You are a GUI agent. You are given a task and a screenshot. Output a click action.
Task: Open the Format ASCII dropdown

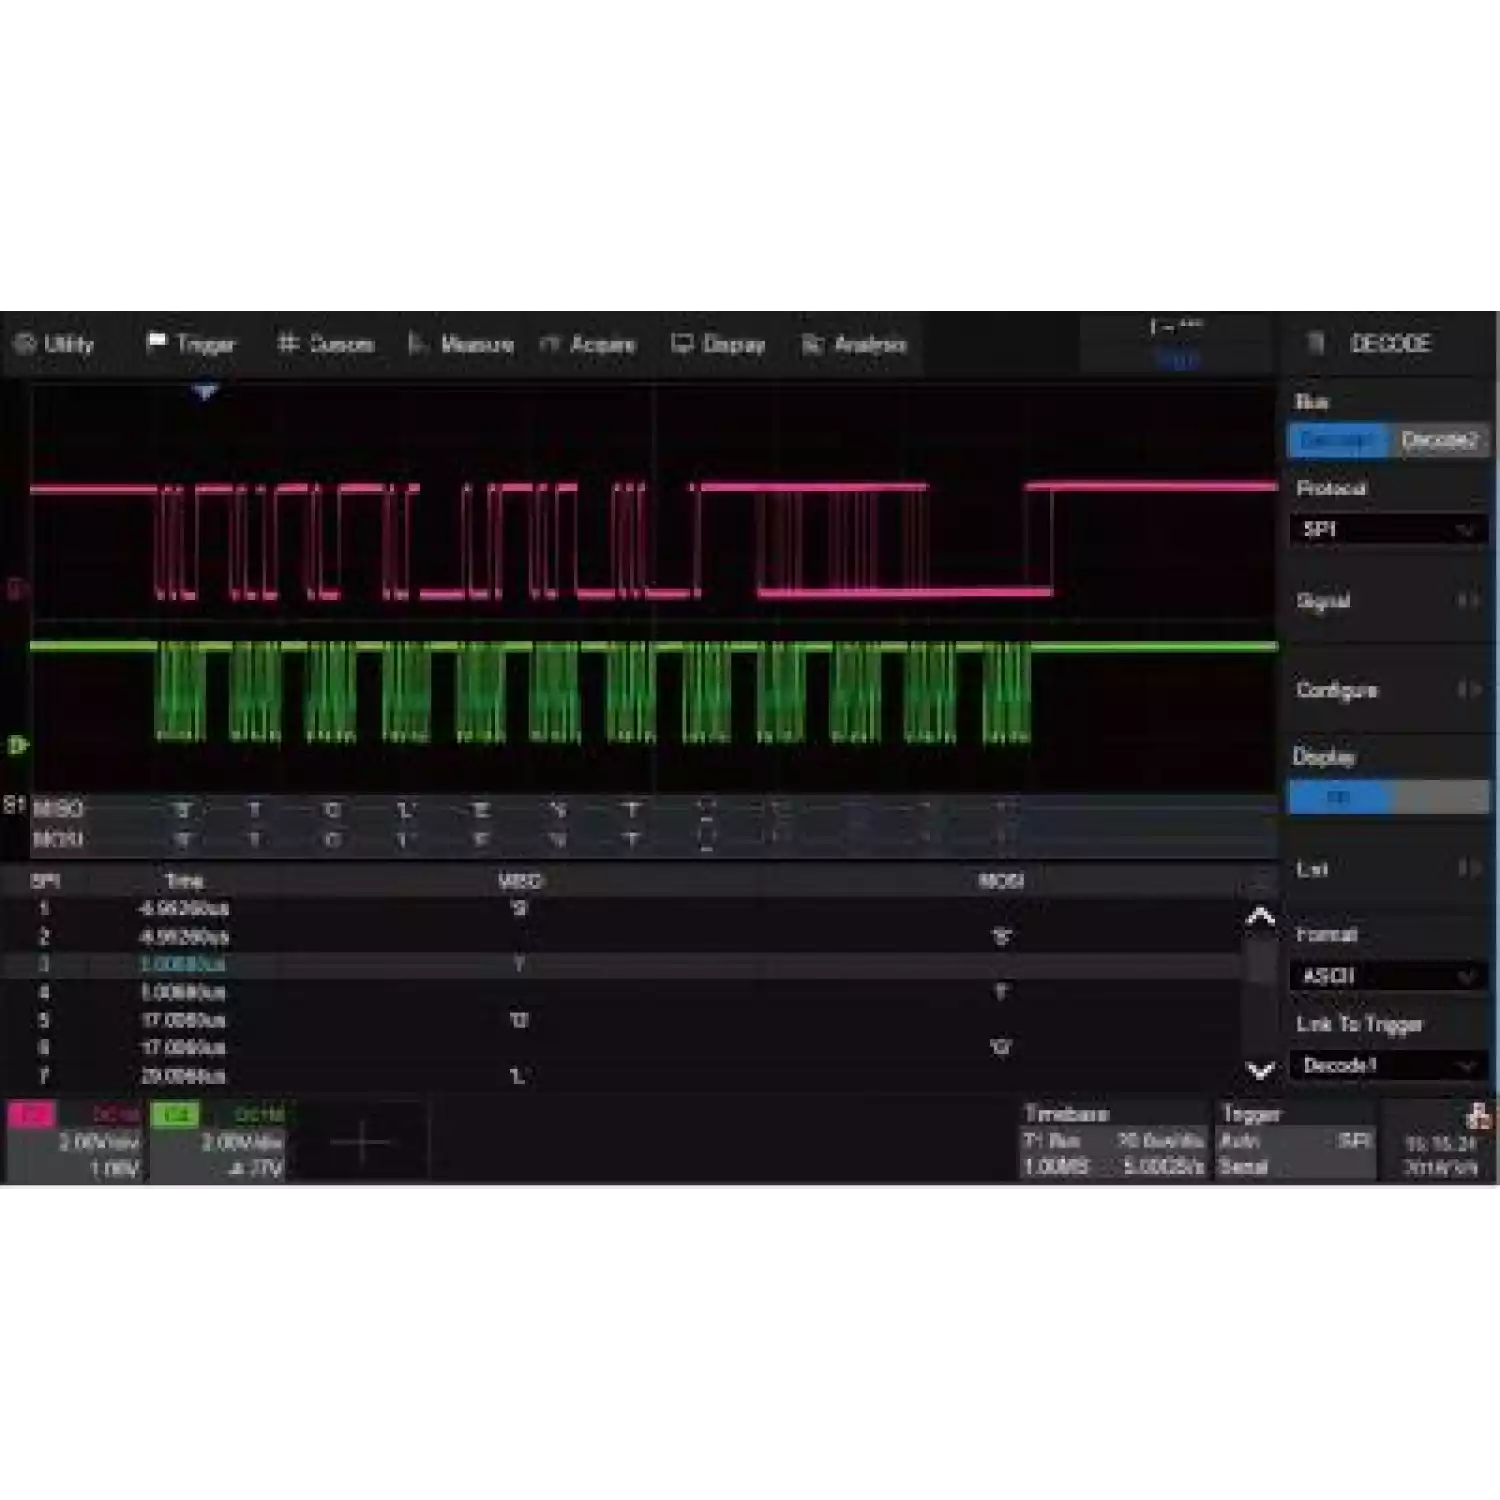[1388, 976]
